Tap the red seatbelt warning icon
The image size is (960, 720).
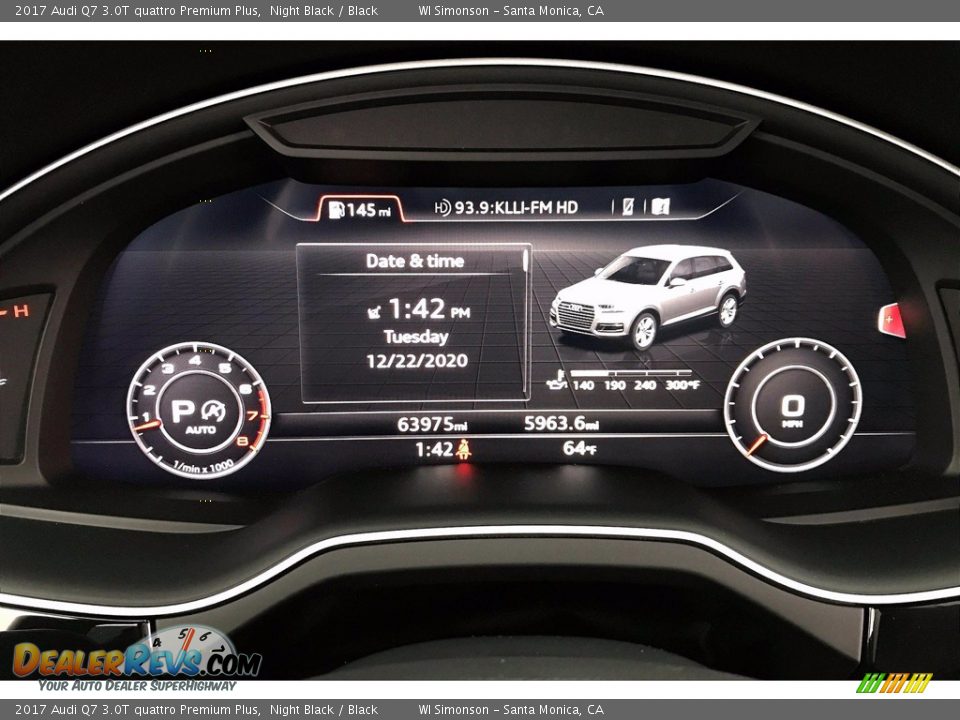click(x=463, y=450)
